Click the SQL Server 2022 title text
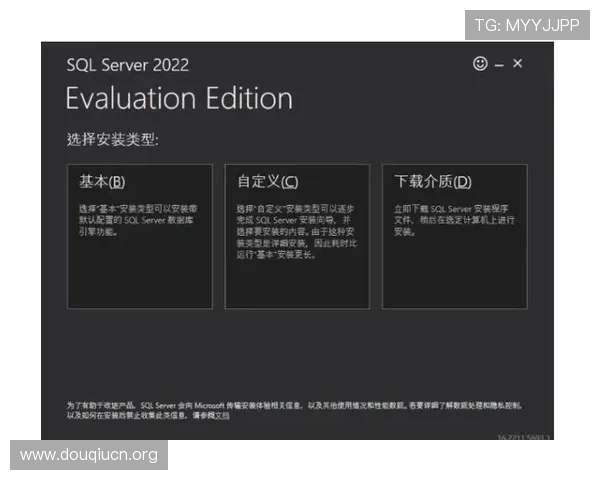Screen dimensions: 600x480 coord(128,65)
